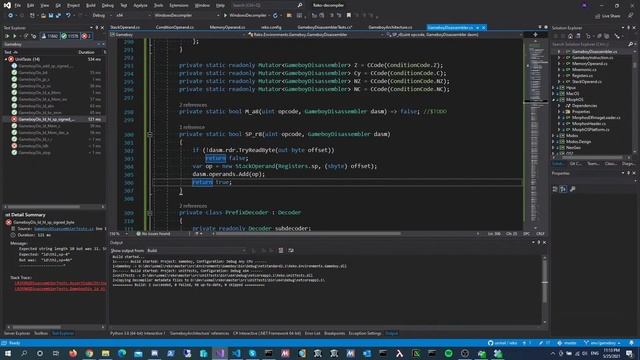
Task: Click second red stack trace link
Action: (x=60, y=289)
